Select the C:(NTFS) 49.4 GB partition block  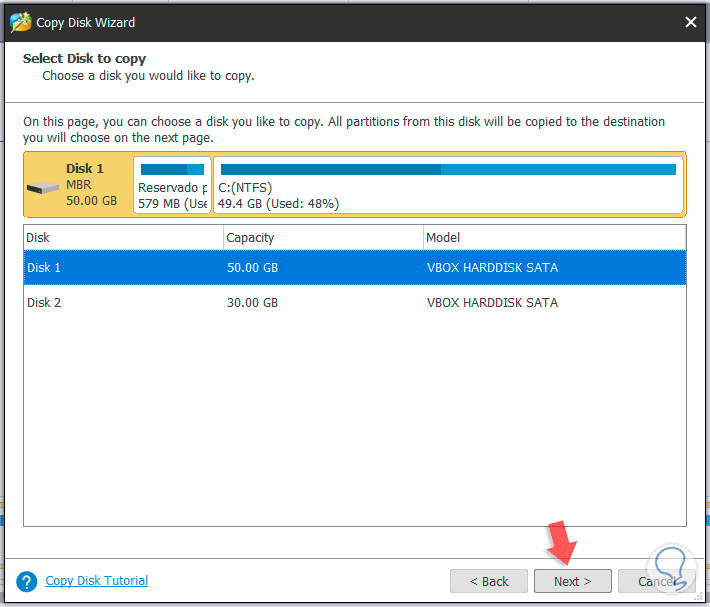pyautogui.click(x=448, y=186)
